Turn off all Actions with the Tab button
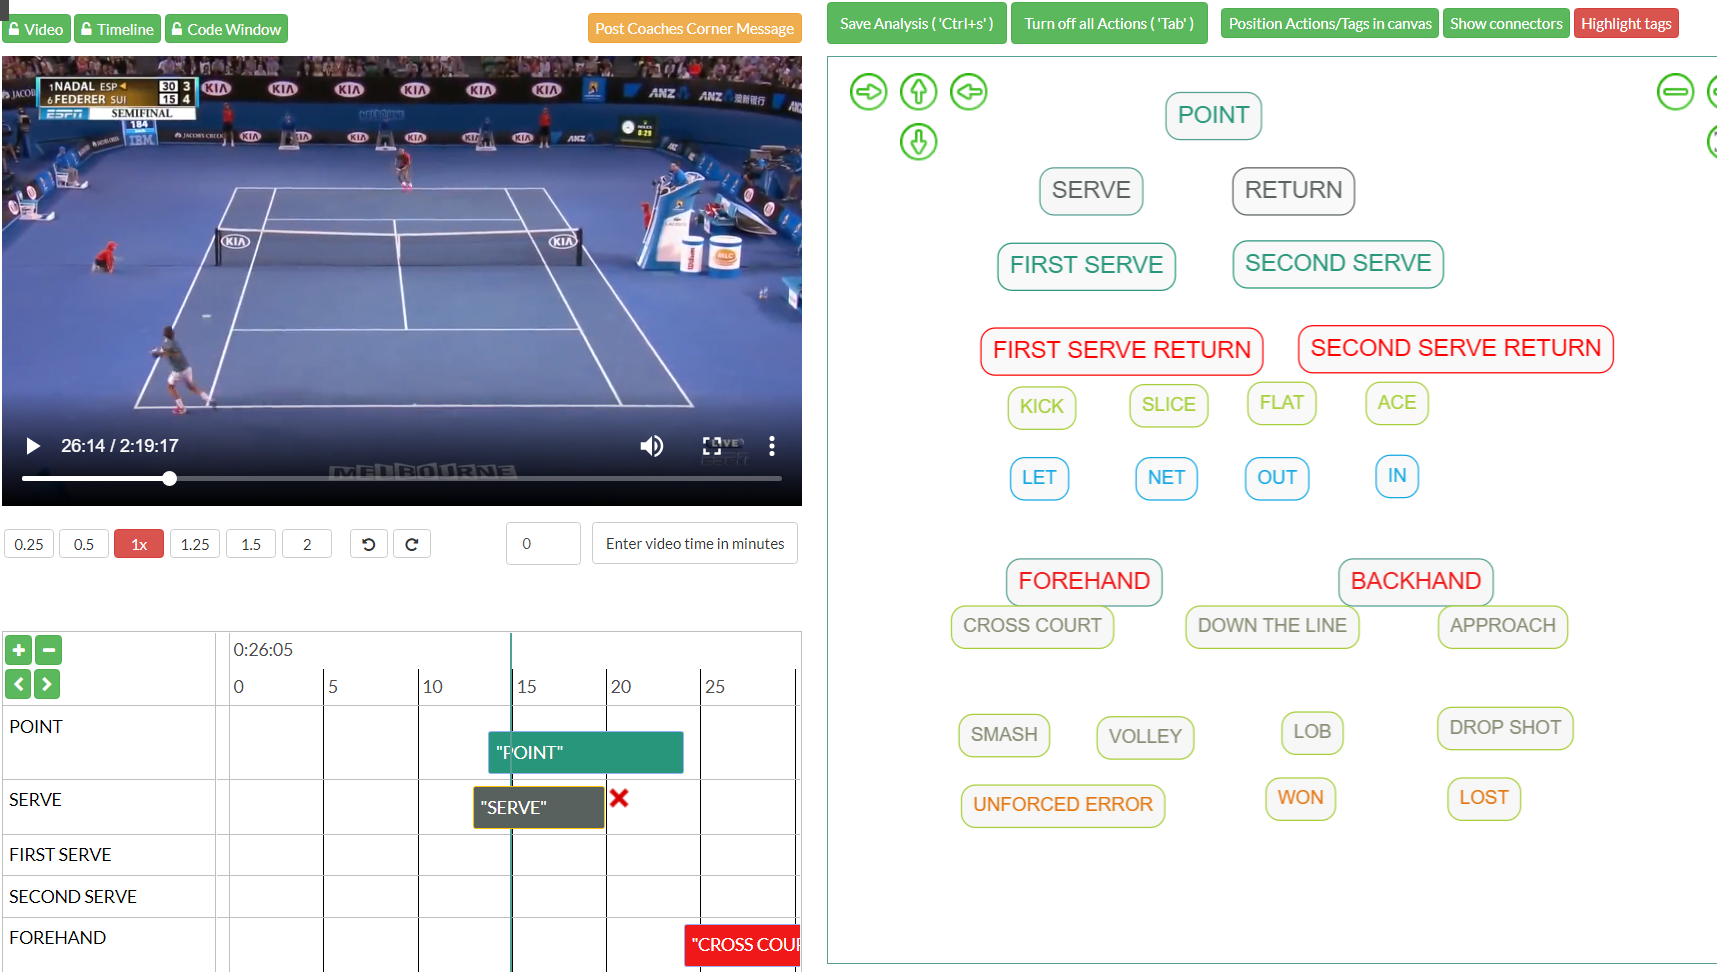This screenshot has height=972, width=1717. pyautogui.click(x=1109, y=22)
